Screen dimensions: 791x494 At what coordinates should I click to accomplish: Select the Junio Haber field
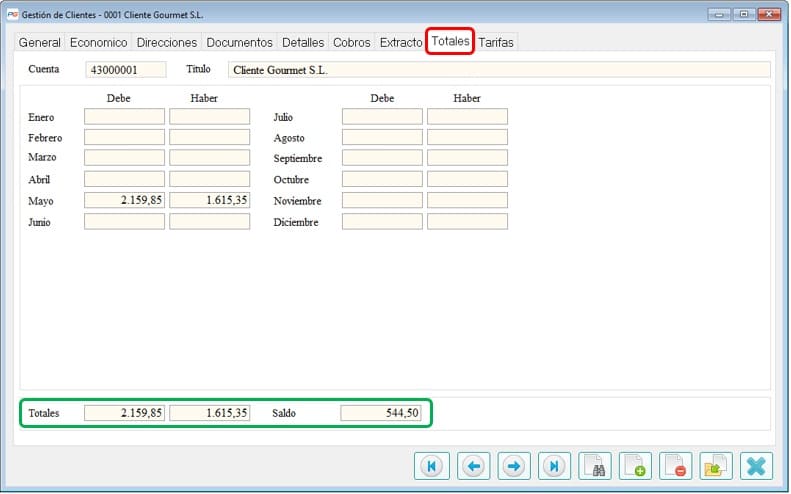[x=209, y=222]
